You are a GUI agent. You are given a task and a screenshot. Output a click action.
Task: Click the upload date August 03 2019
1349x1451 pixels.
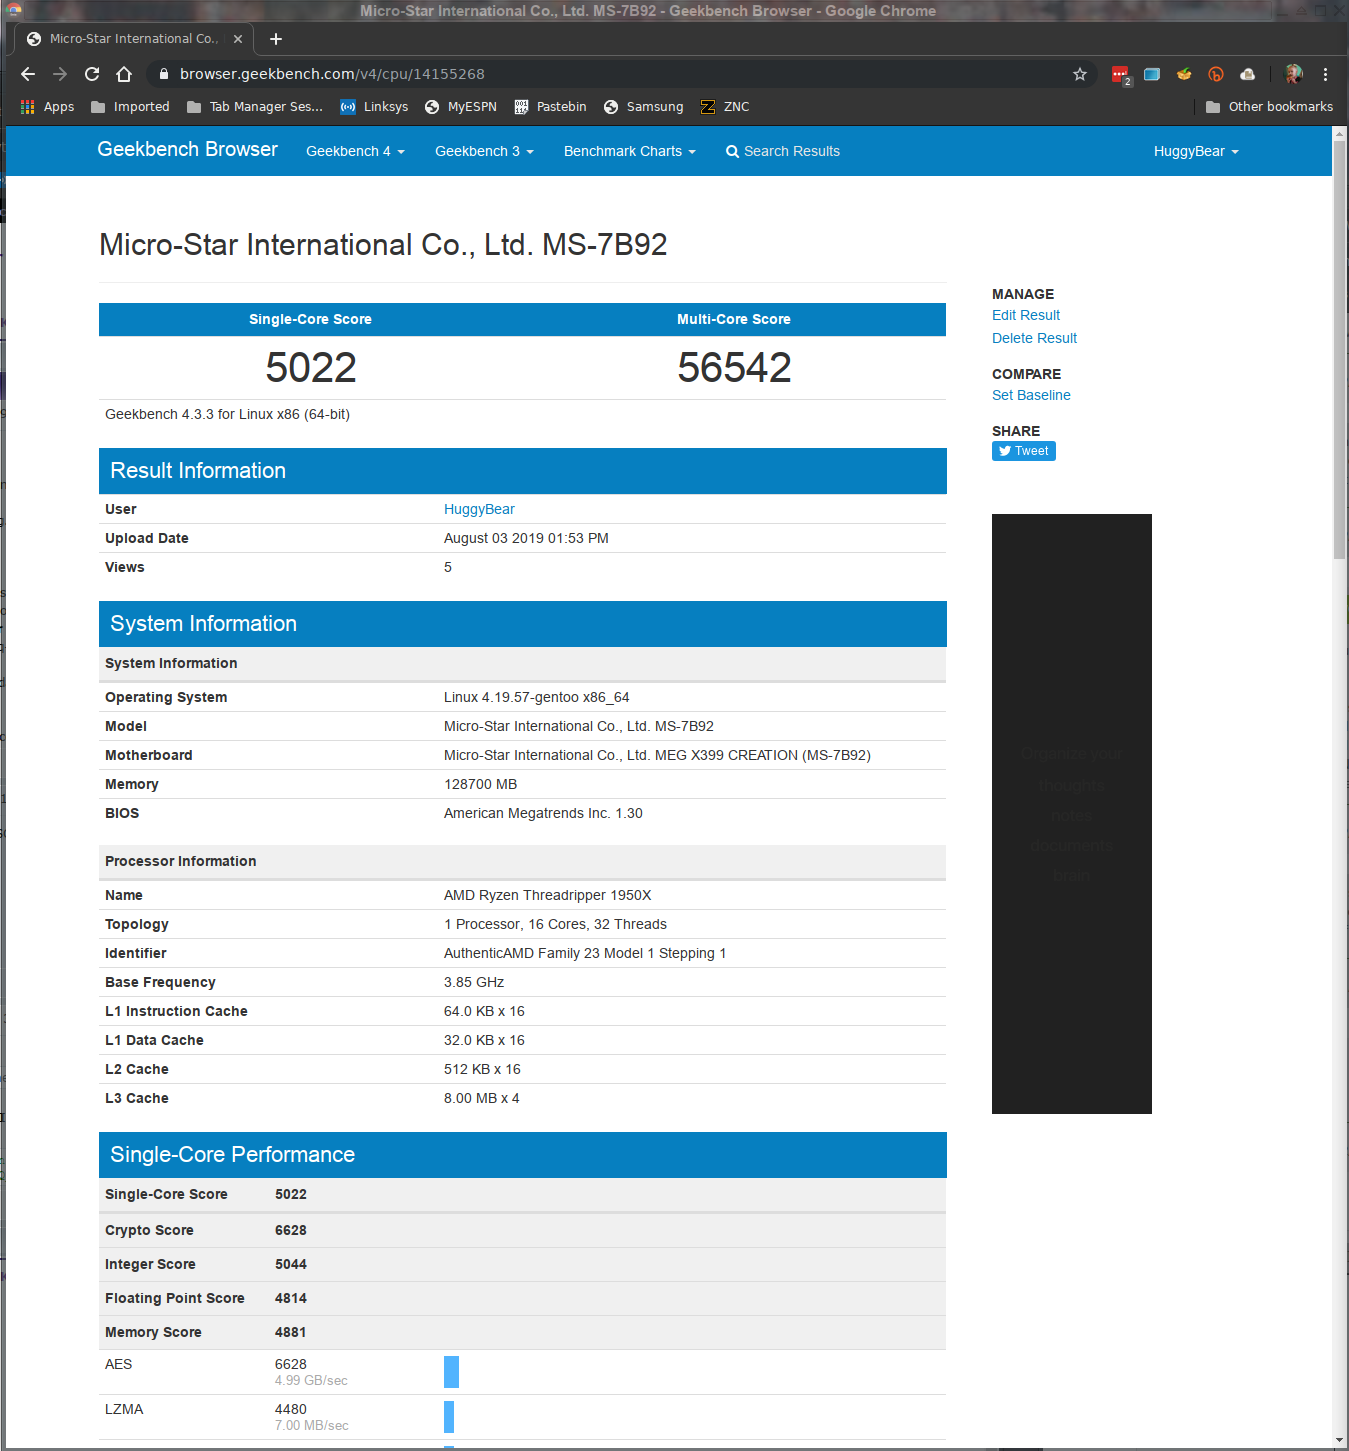[x=526, y=538]
